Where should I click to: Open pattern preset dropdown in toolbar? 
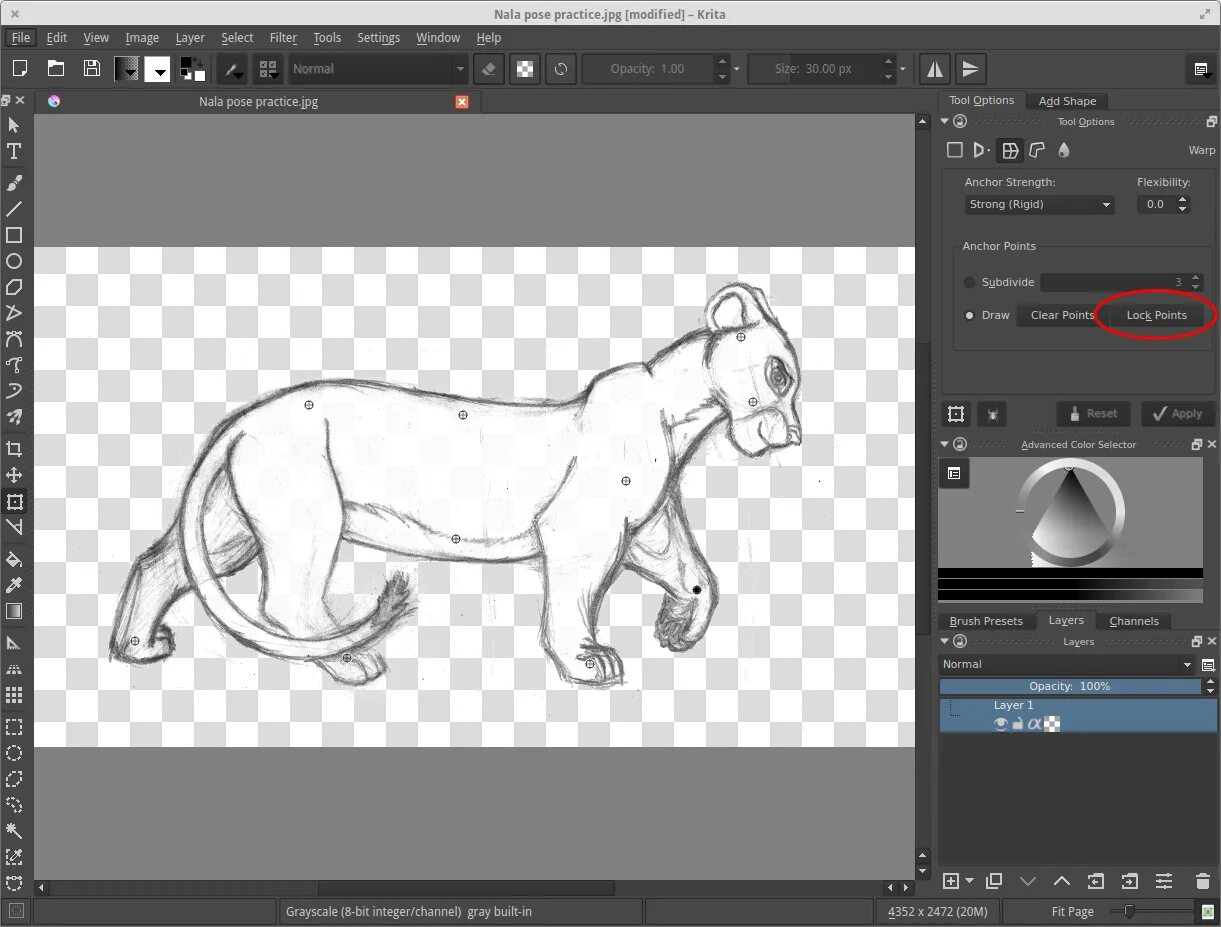158,69
